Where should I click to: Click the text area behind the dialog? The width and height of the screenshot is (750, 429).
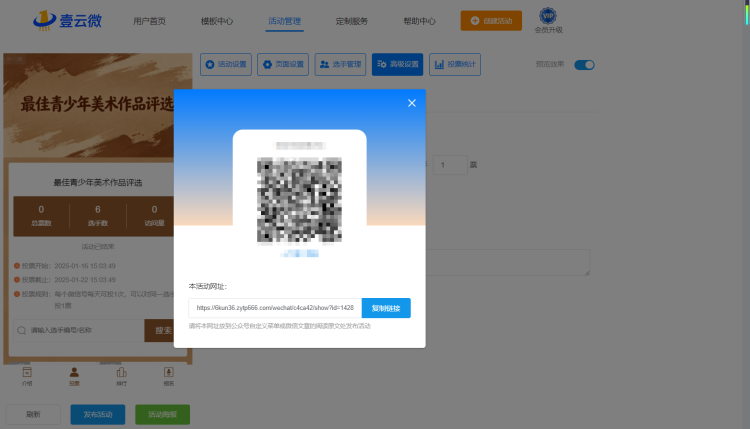click(507, 262)
